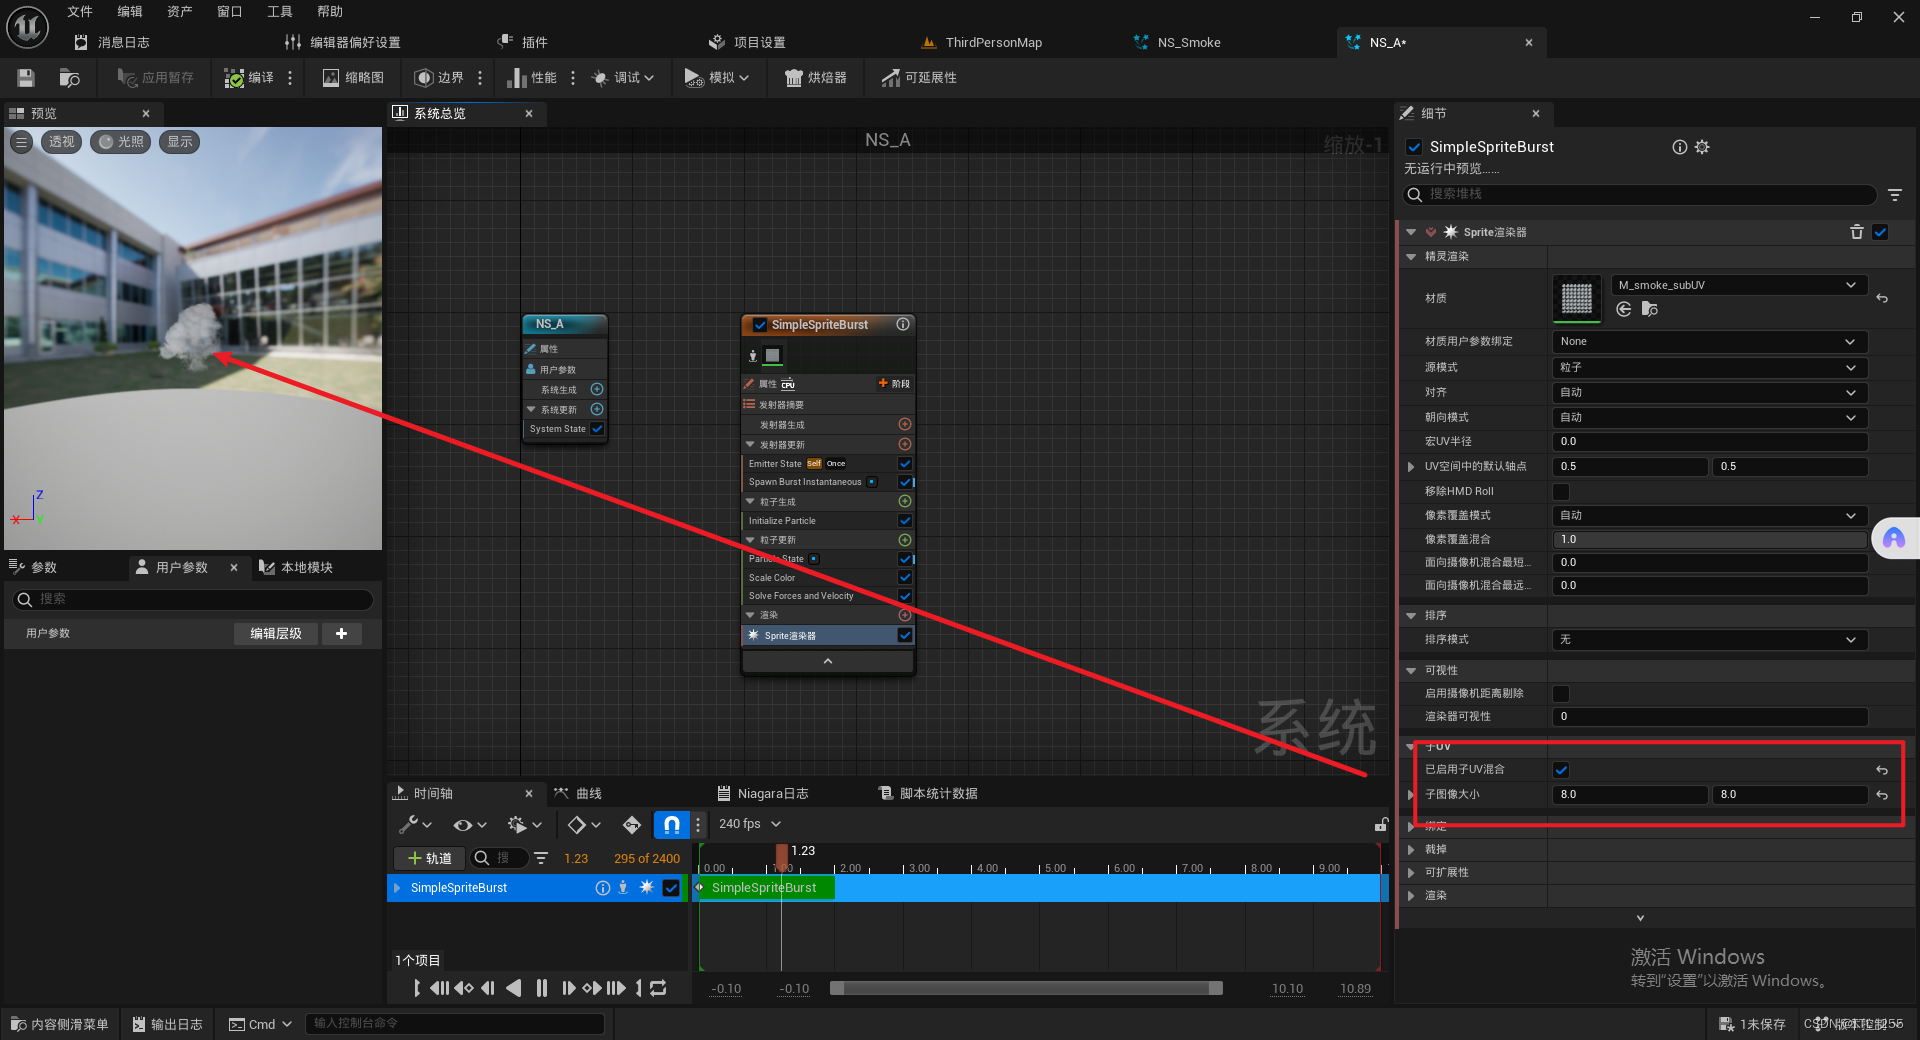Disable the SimpleSpriteBurst emitter node checkbox
Viewport: 1920px width, 1040px height.
(x=760, y=325)
